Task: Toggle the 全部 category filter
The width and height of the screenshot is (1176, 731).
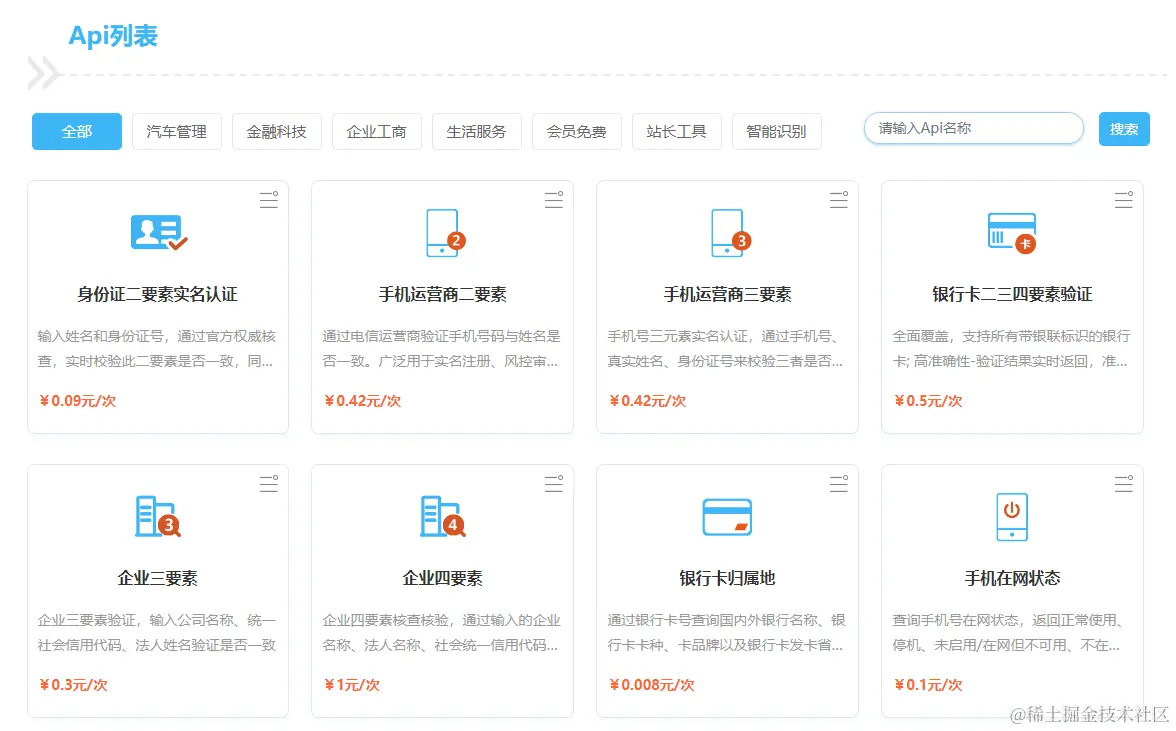Action: coord(76,130)
